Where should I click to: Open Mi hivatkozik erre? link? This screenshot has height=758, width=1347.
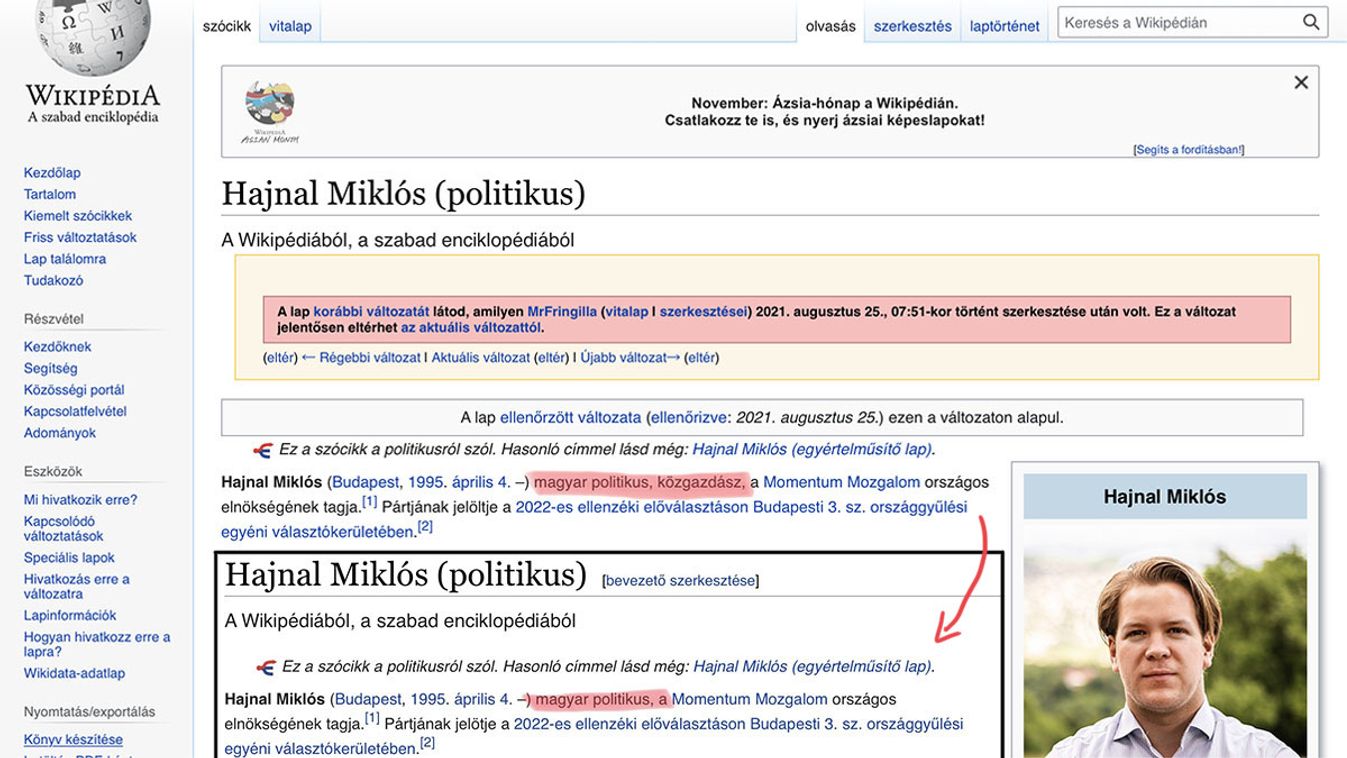click(81, 500)
